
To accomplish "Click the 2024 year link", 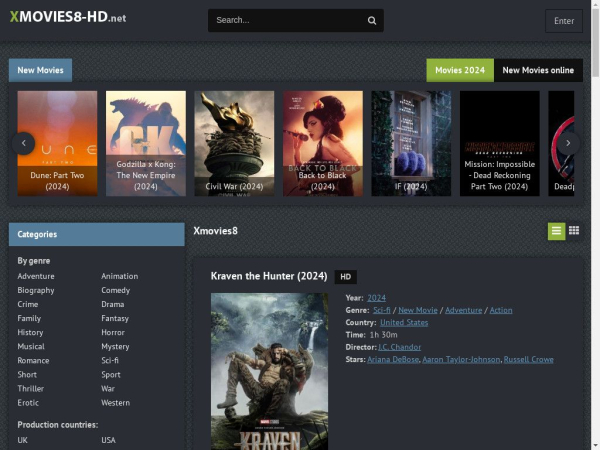I will tap(377, 298).
